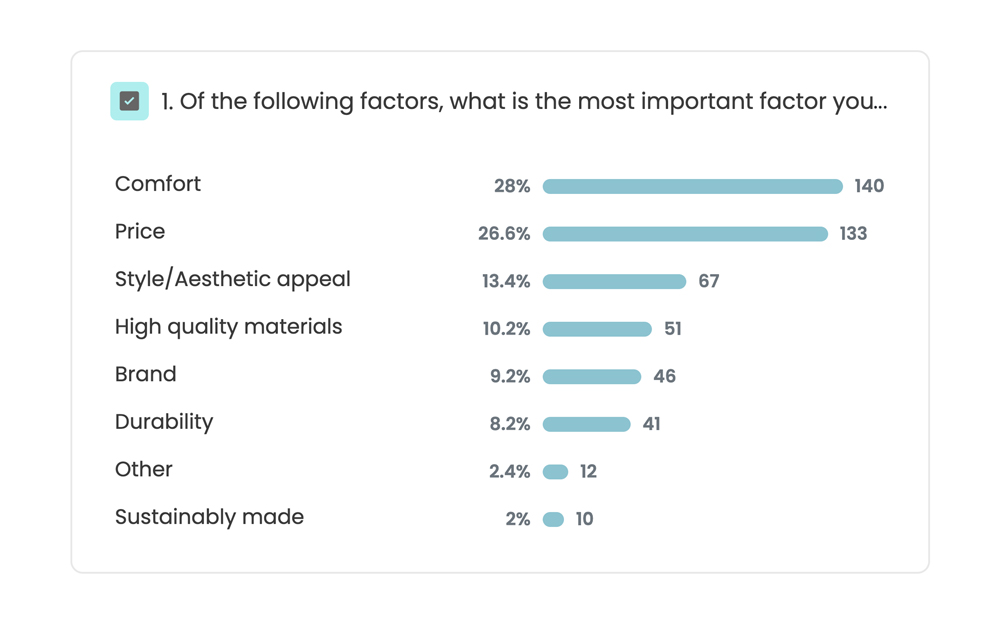Select the Other answer label
Viewport: 1000px width, 623px height.
click(143, 469)
